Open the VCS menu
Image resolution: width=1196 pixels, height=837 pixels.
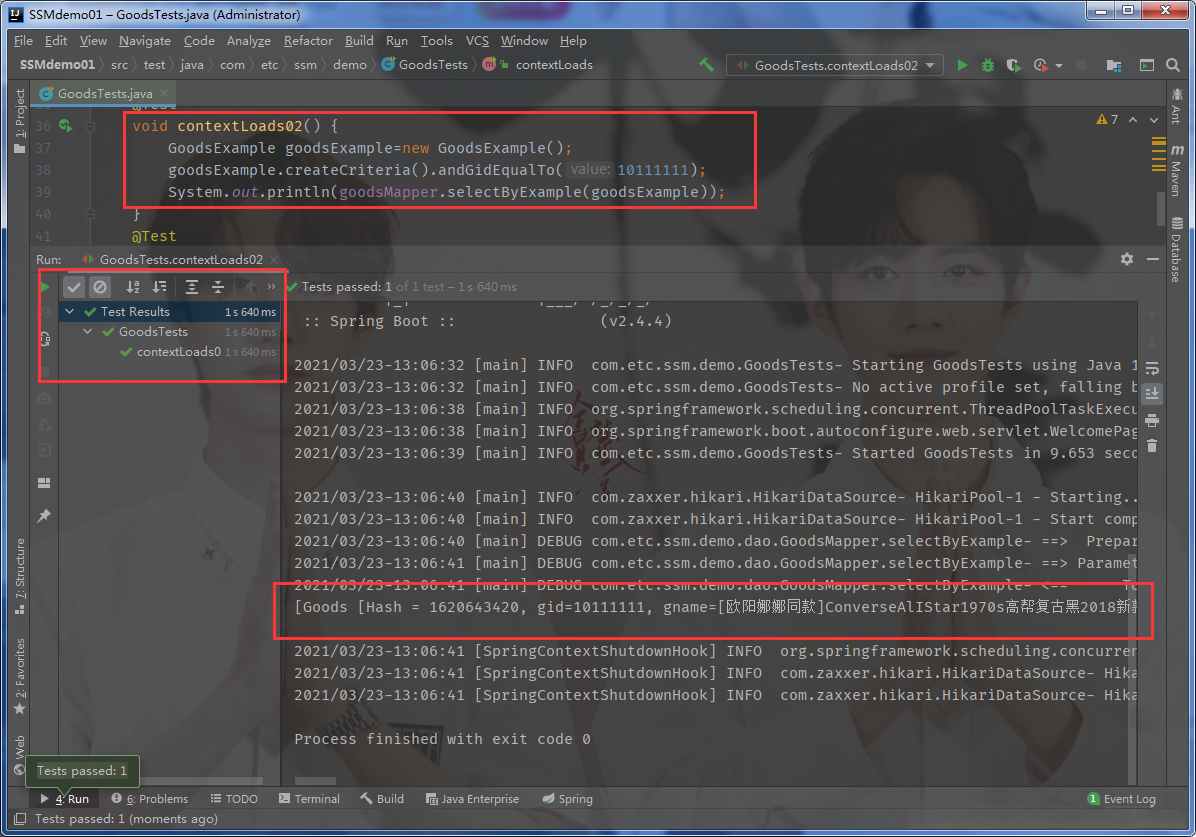click(x=477, y=40)
